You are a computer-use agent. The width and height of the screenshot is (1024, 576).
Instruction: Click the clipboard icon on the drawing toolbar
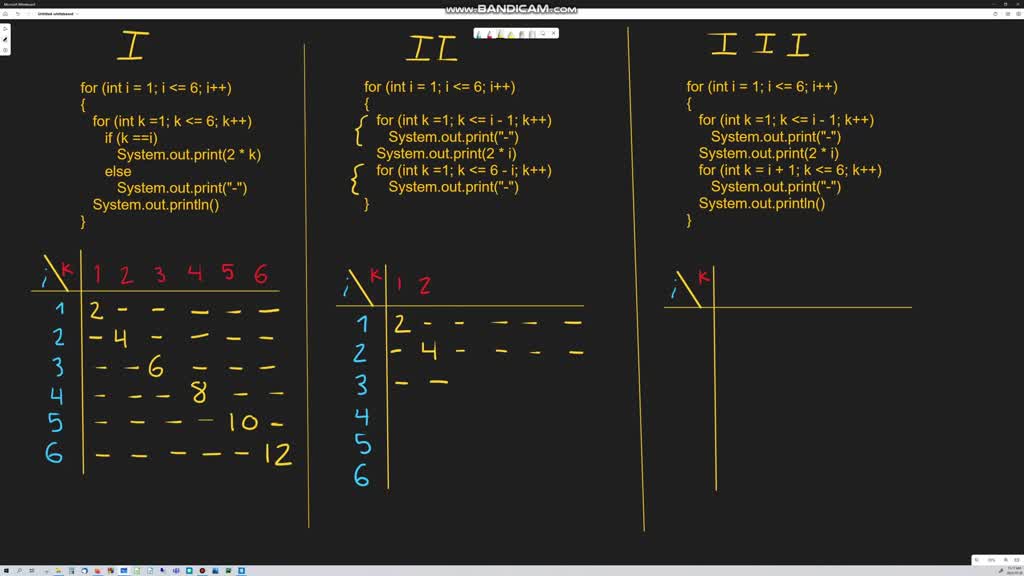tap(532, 33)
